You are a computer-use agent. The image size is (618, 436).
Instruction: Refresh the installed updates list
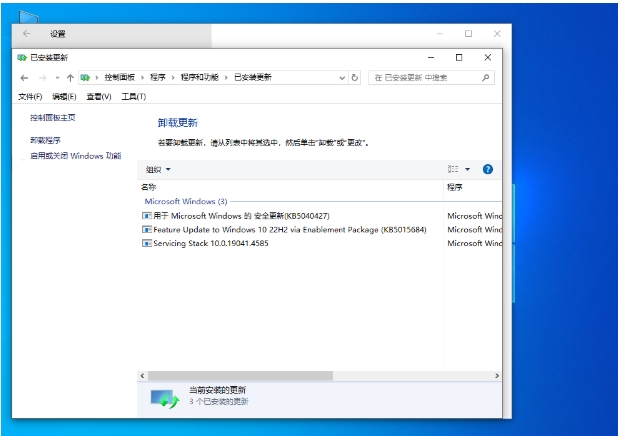pyautogui.click(x=355, y=77)
